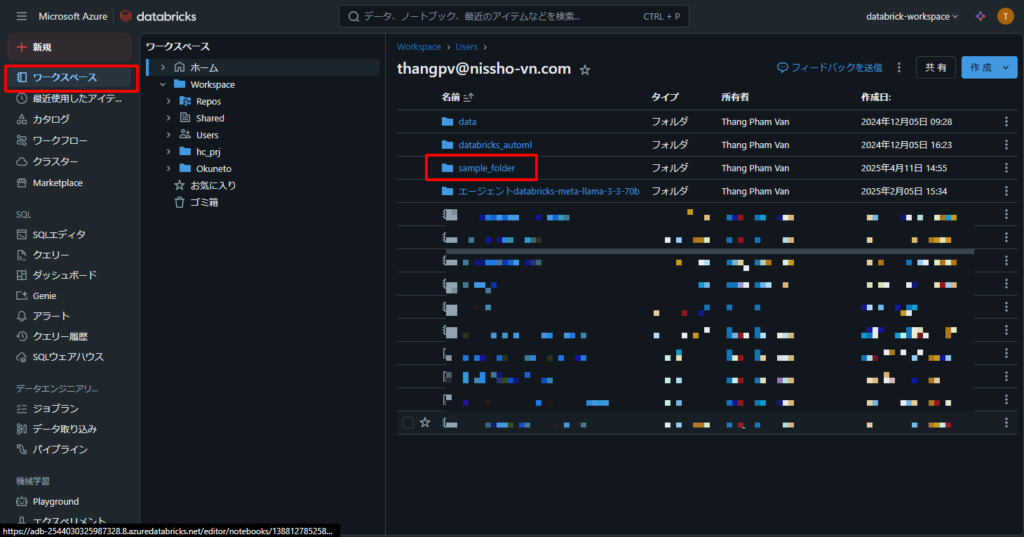This screenshot has height=537, width=1024.
Task: Click the ホーム house icon in tree
Action: pyautogui.click(x=180, y=67)
